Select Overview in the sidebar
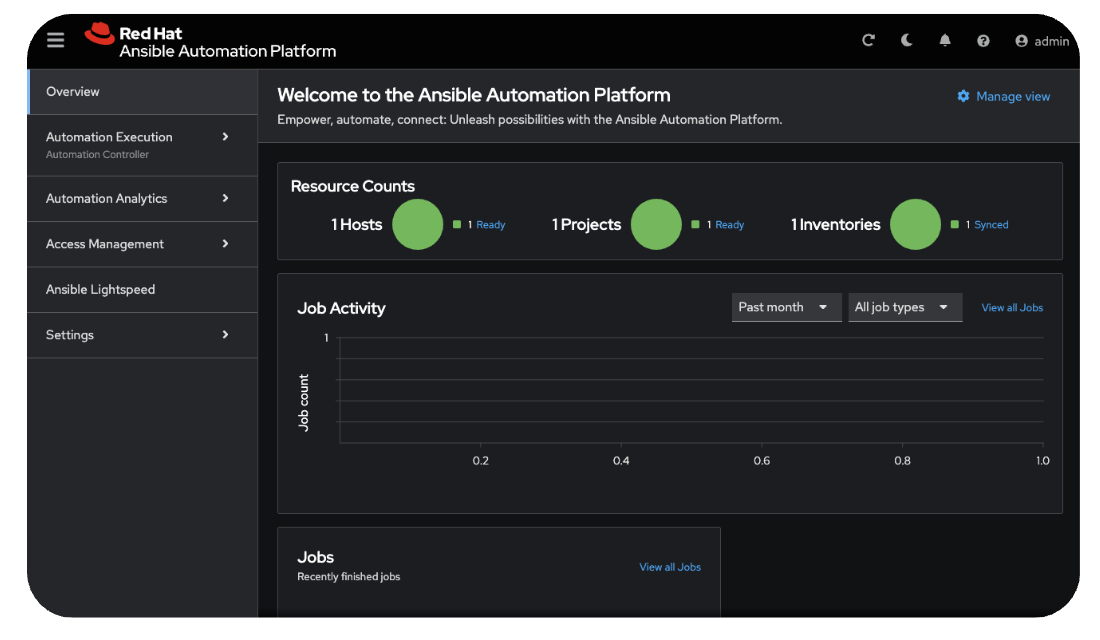 142,92
